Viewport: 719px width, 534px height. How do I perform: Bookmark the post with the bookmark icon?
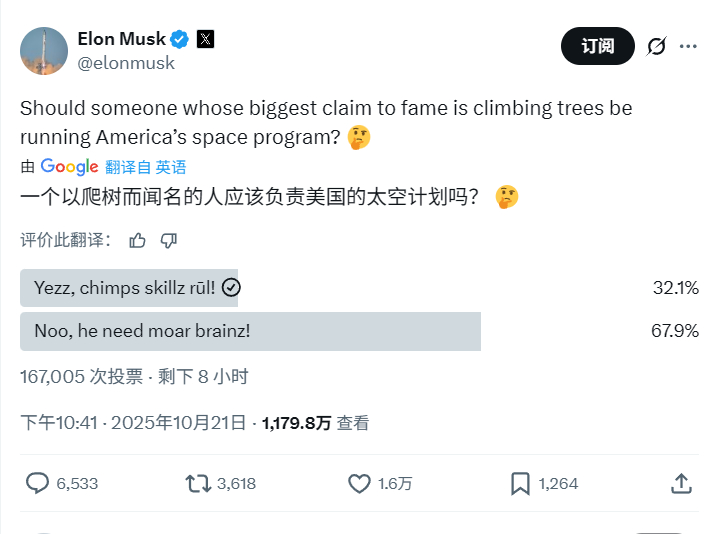click(x=520, y=484)
